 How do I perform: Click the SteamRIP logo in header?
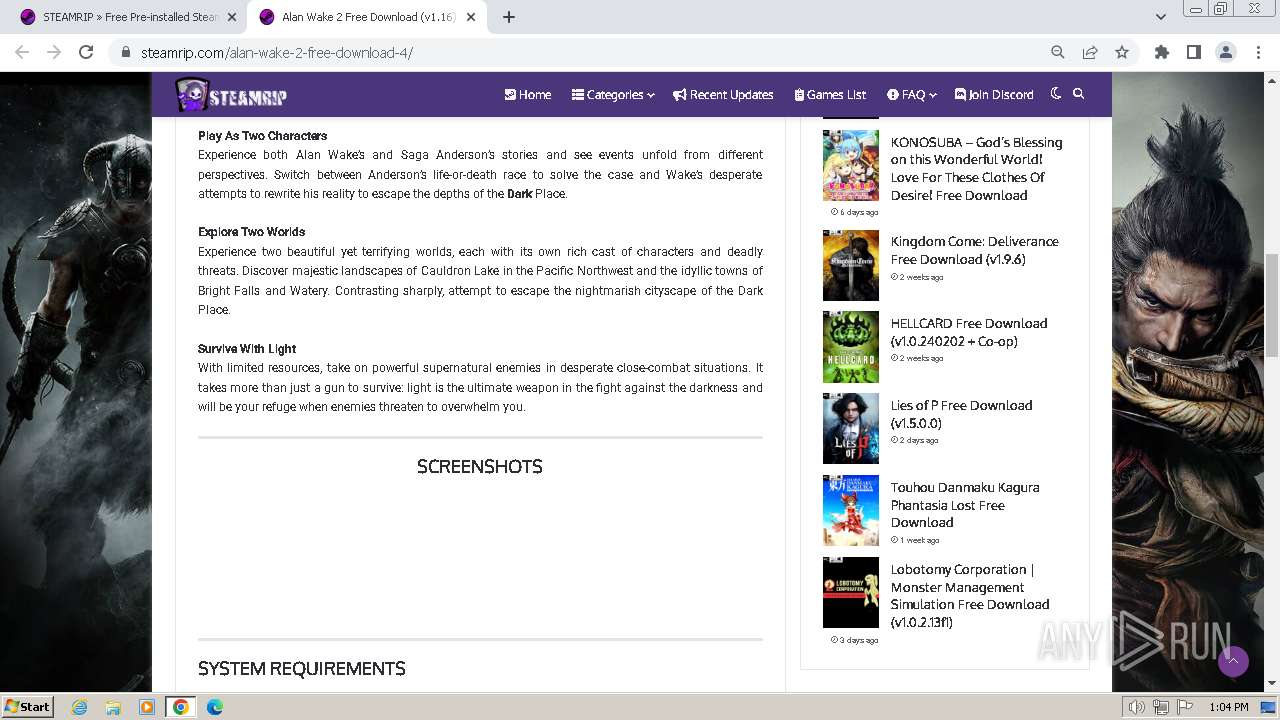tap(231, 95)
